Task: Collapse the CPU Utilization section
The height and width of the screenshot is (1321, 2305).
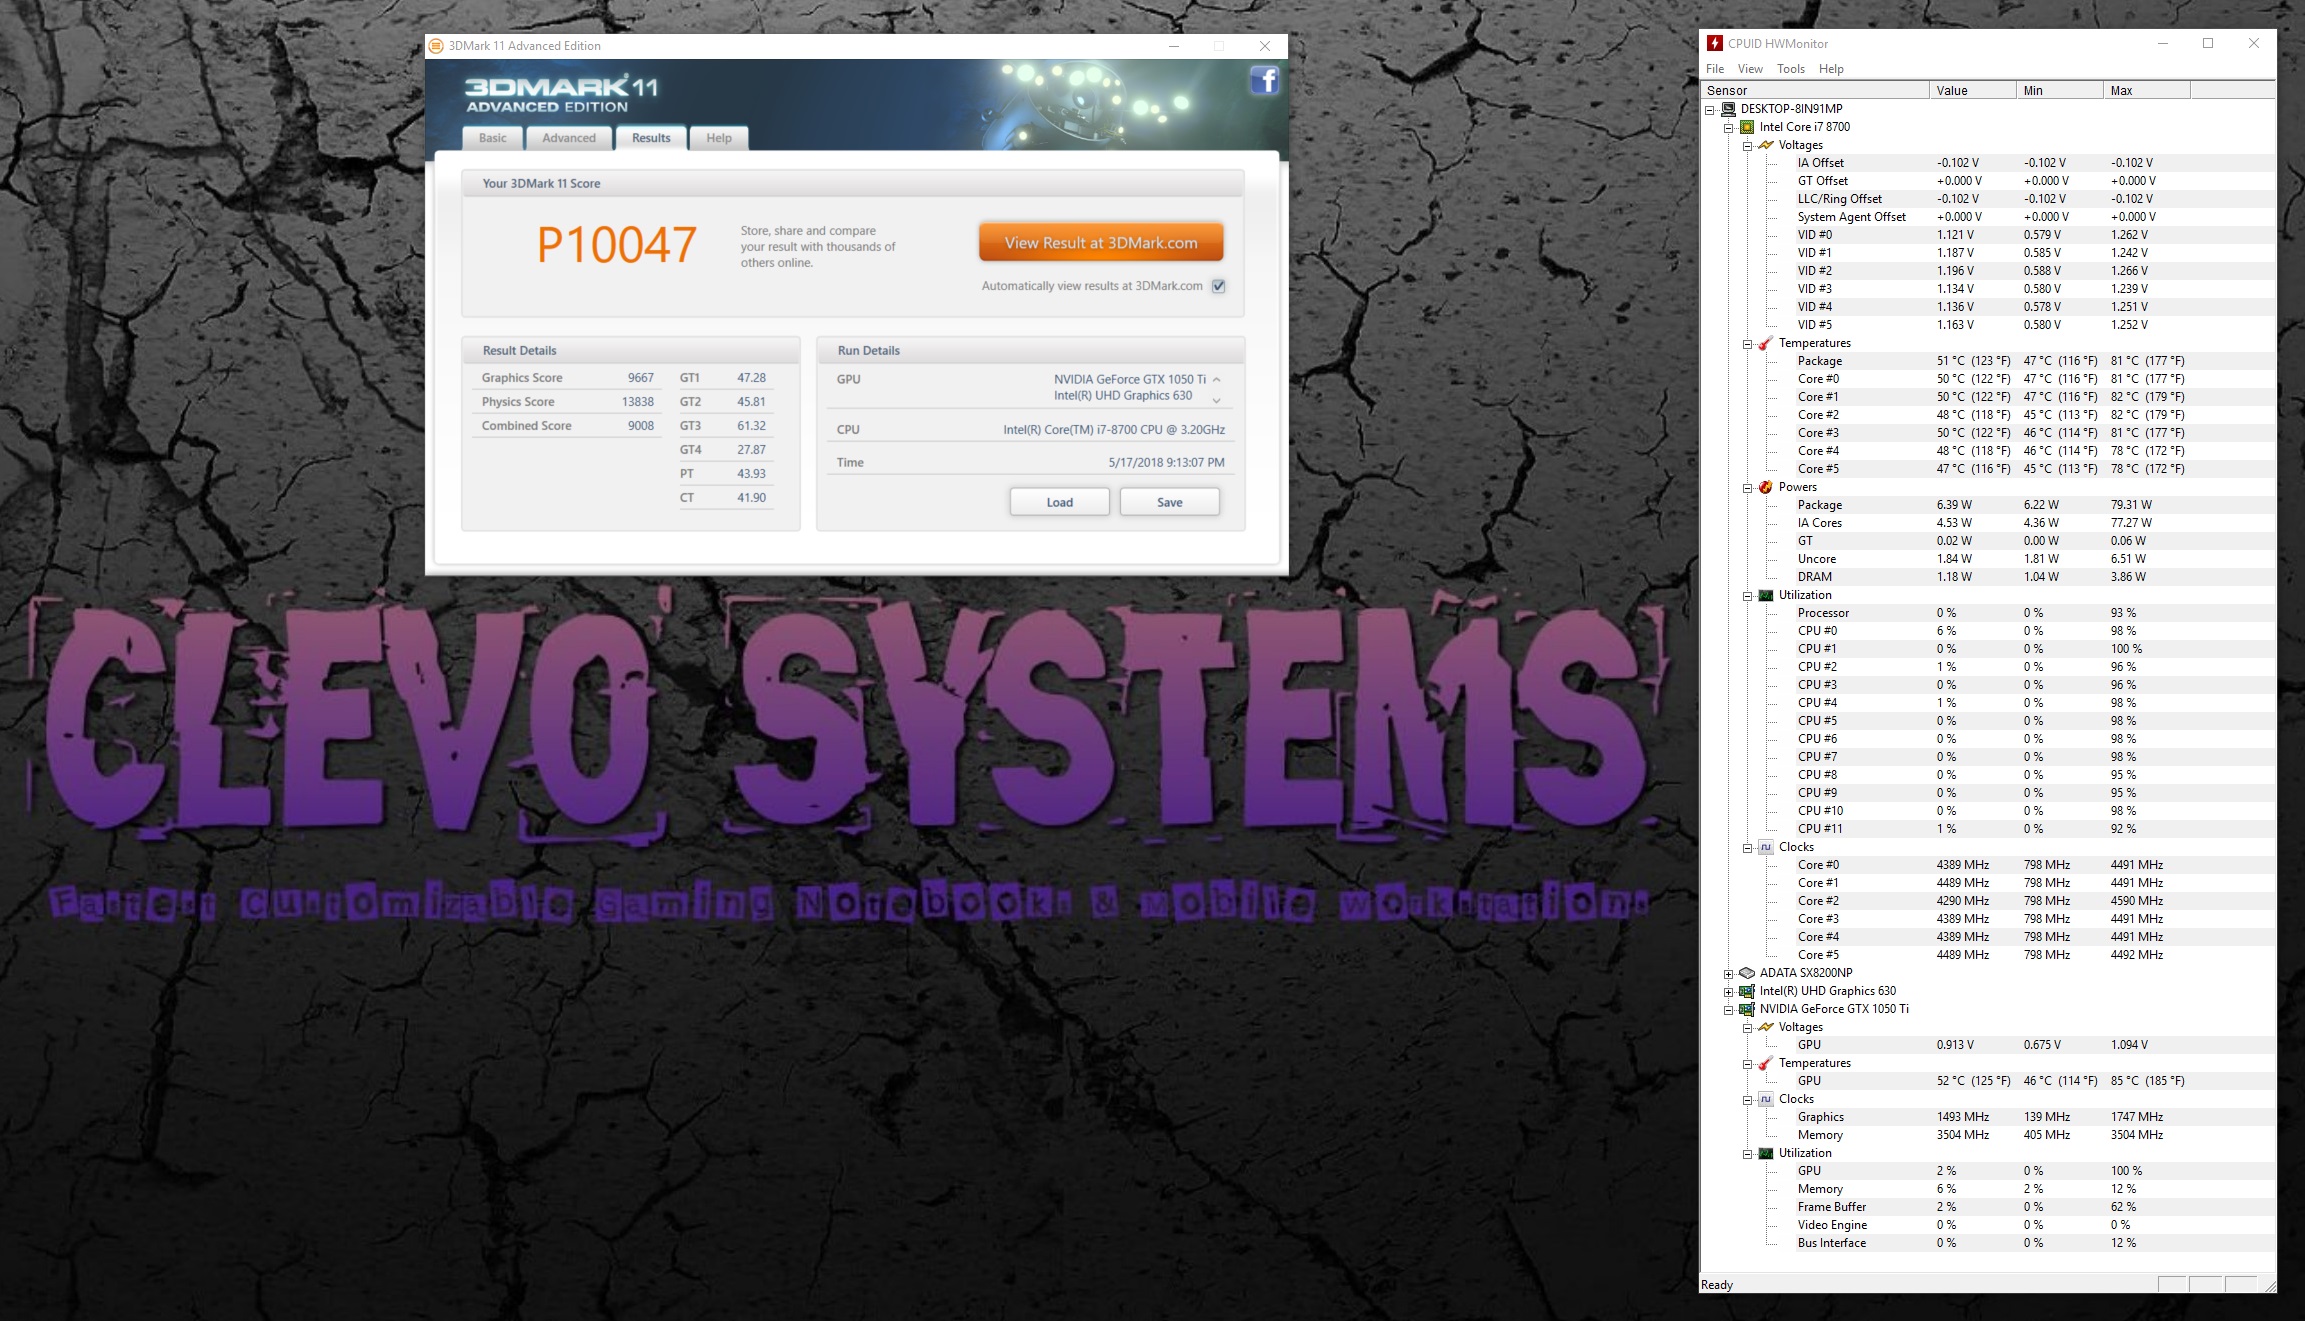Action: tap(1747, 596)
